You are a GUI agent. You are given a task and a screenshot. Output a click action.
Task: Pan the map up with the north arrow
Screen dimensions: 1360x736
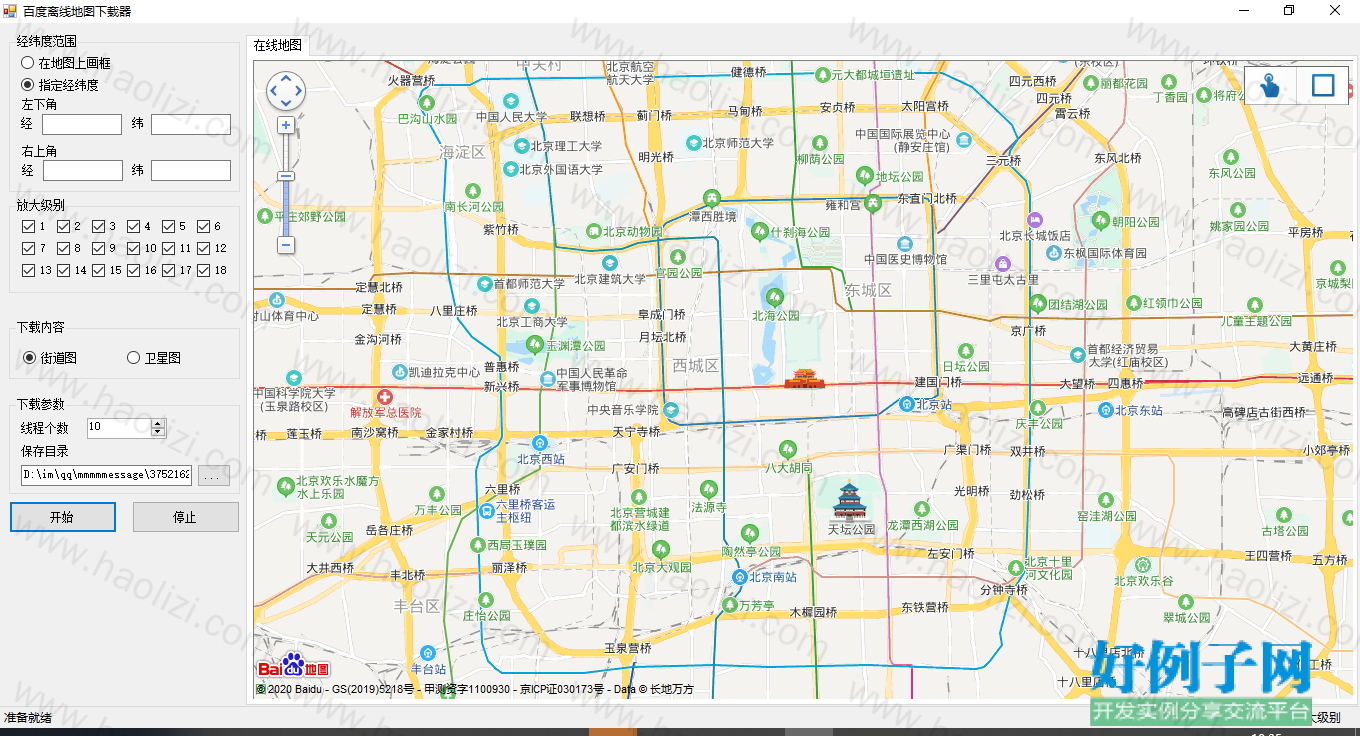tap(286, 78)
